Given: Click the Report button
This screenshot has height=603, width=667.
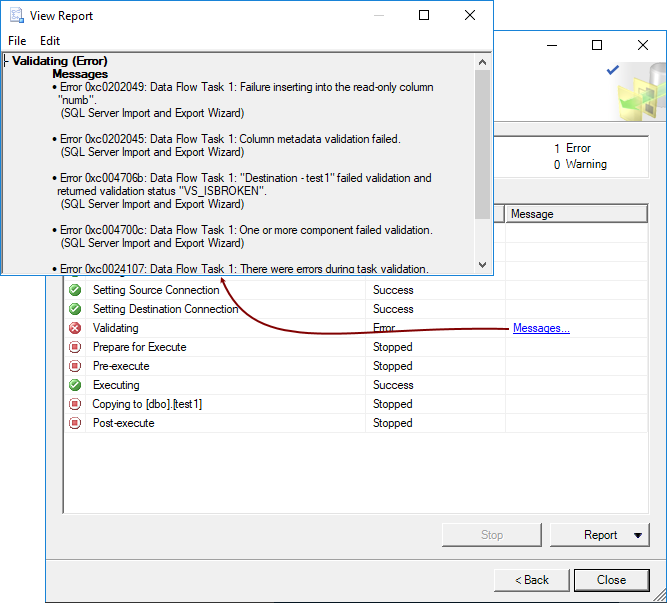Looking at the screenshot, I should [600, 535].
